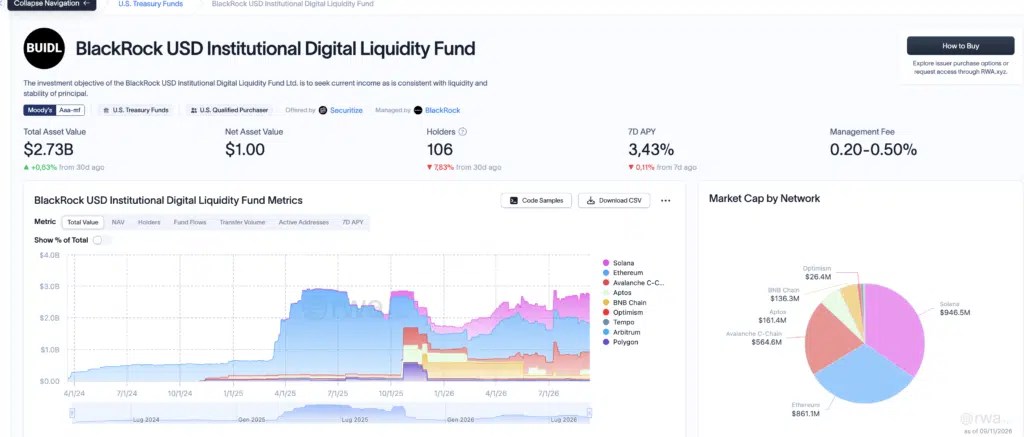Click the BlackRock logo icon
Image resolution: width=1024 pixels, height=437 pixels.
(418, 110)
